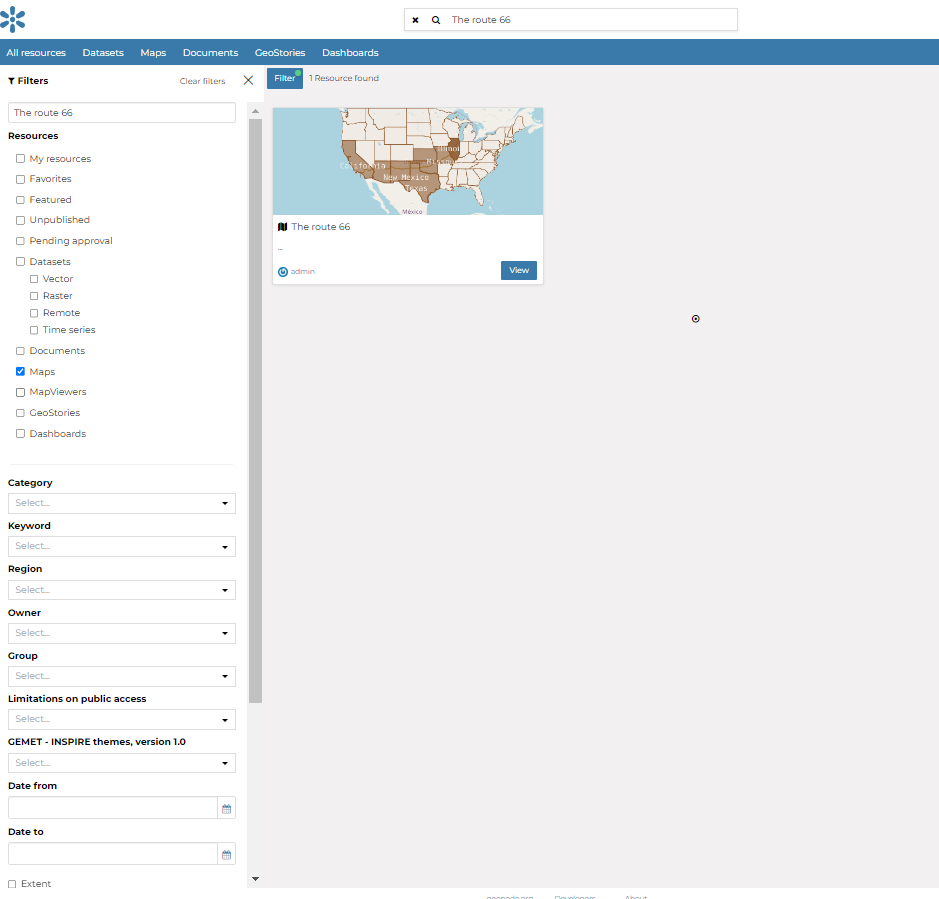This screenshot has width=939, height=899.
Task: Click the search magnifier icon
Action: 435,19
